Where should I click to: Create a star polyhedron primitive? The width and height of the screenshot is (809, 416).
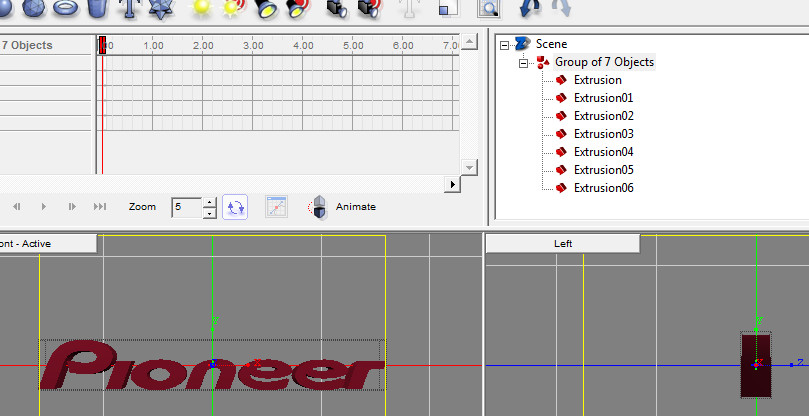click(160, 9)
